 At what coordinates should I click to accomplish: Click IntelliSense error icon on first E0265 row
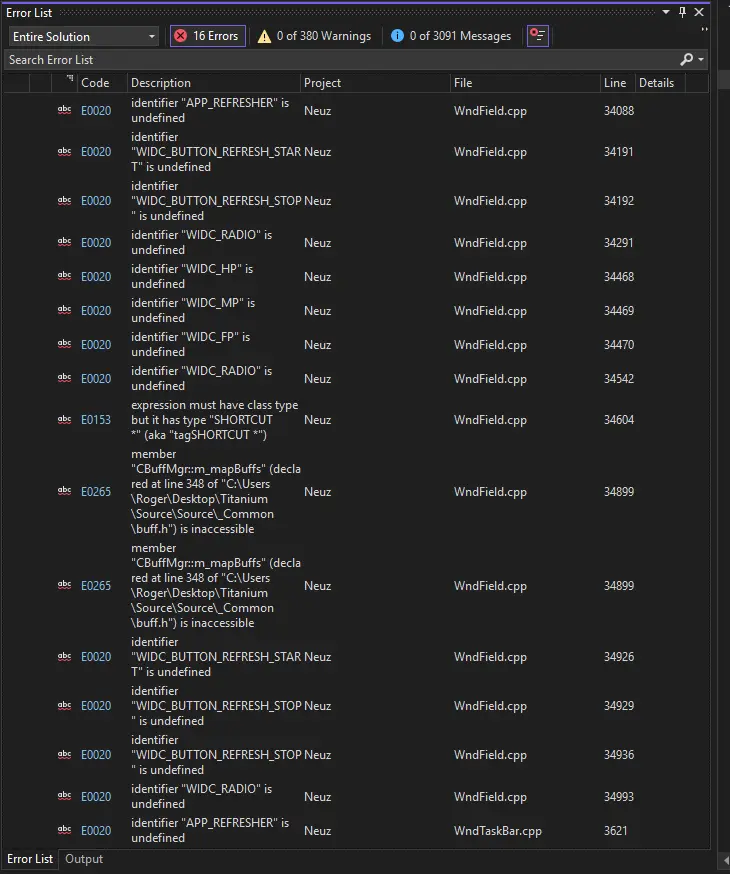[65, 491]
